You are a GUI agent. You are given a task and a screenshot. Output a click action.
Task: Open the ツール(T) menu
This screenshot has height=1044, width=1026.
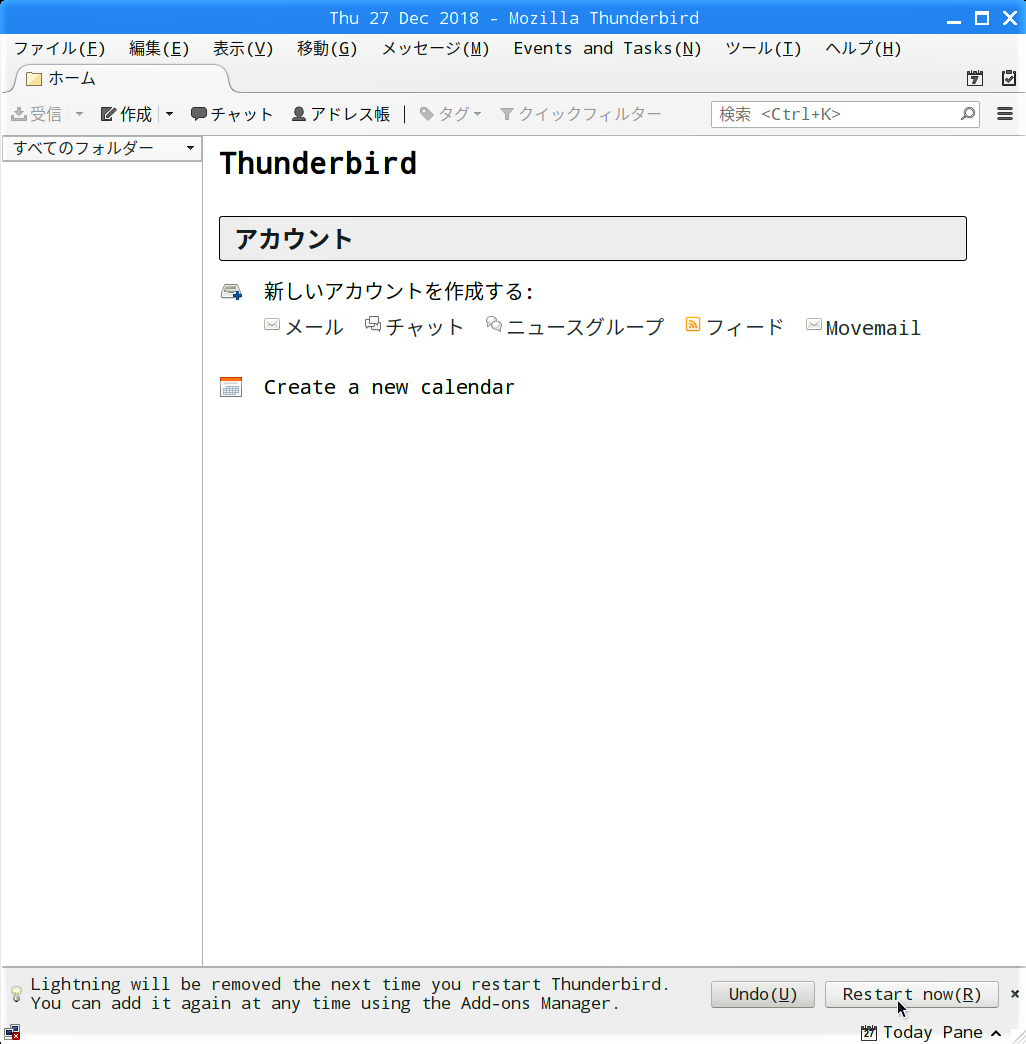tap(763, 49)
